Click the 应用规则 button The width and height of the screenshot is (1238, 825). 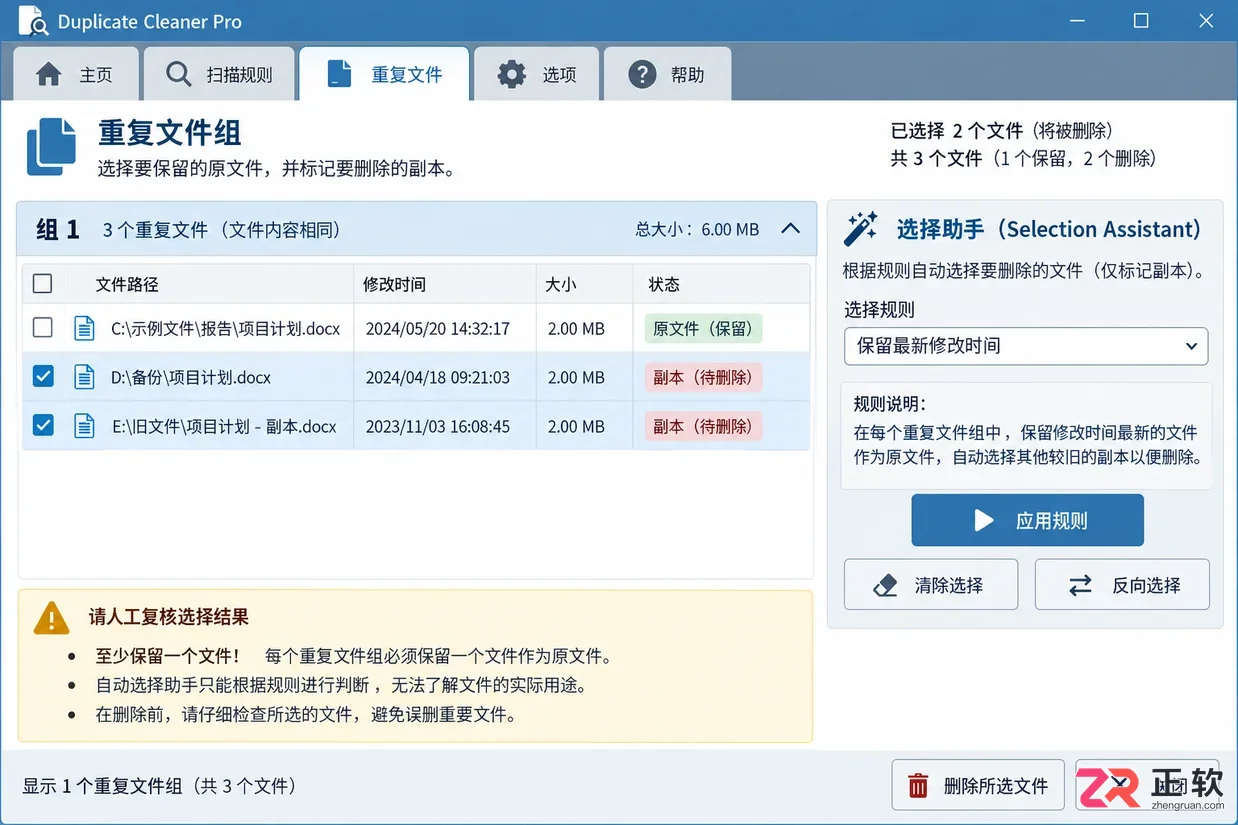[x=1027, y=520]
